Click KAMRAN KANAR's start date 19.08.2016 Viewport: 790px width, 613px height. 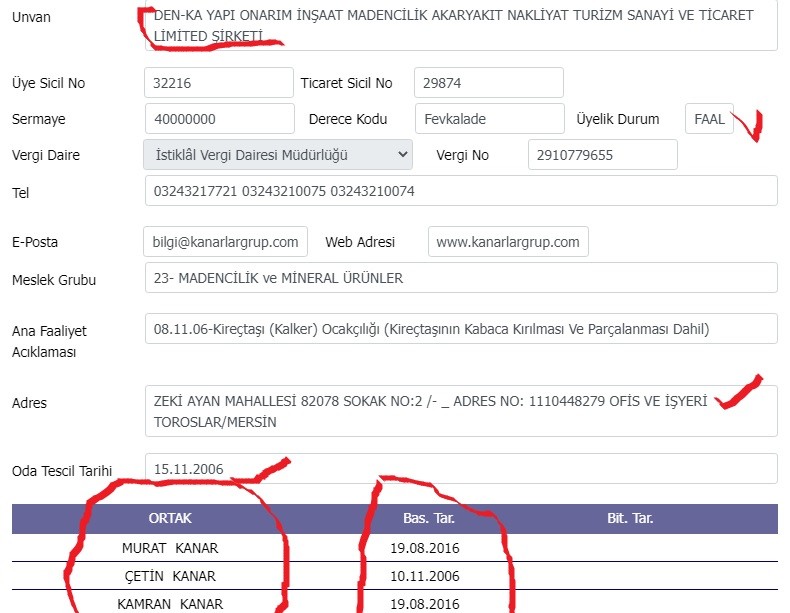click(425, 604)
